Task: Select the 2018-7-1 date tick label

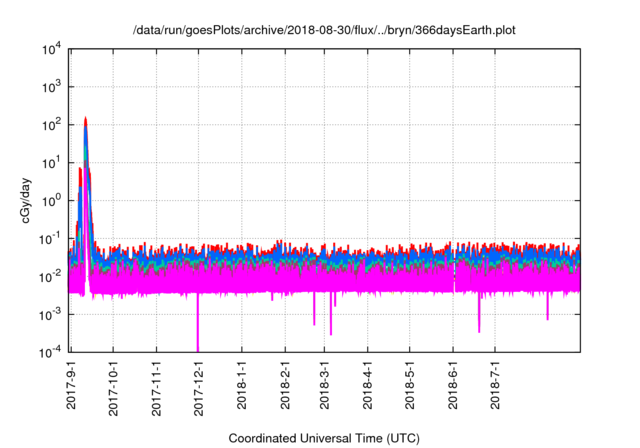Action: click(x=494, y=387)
